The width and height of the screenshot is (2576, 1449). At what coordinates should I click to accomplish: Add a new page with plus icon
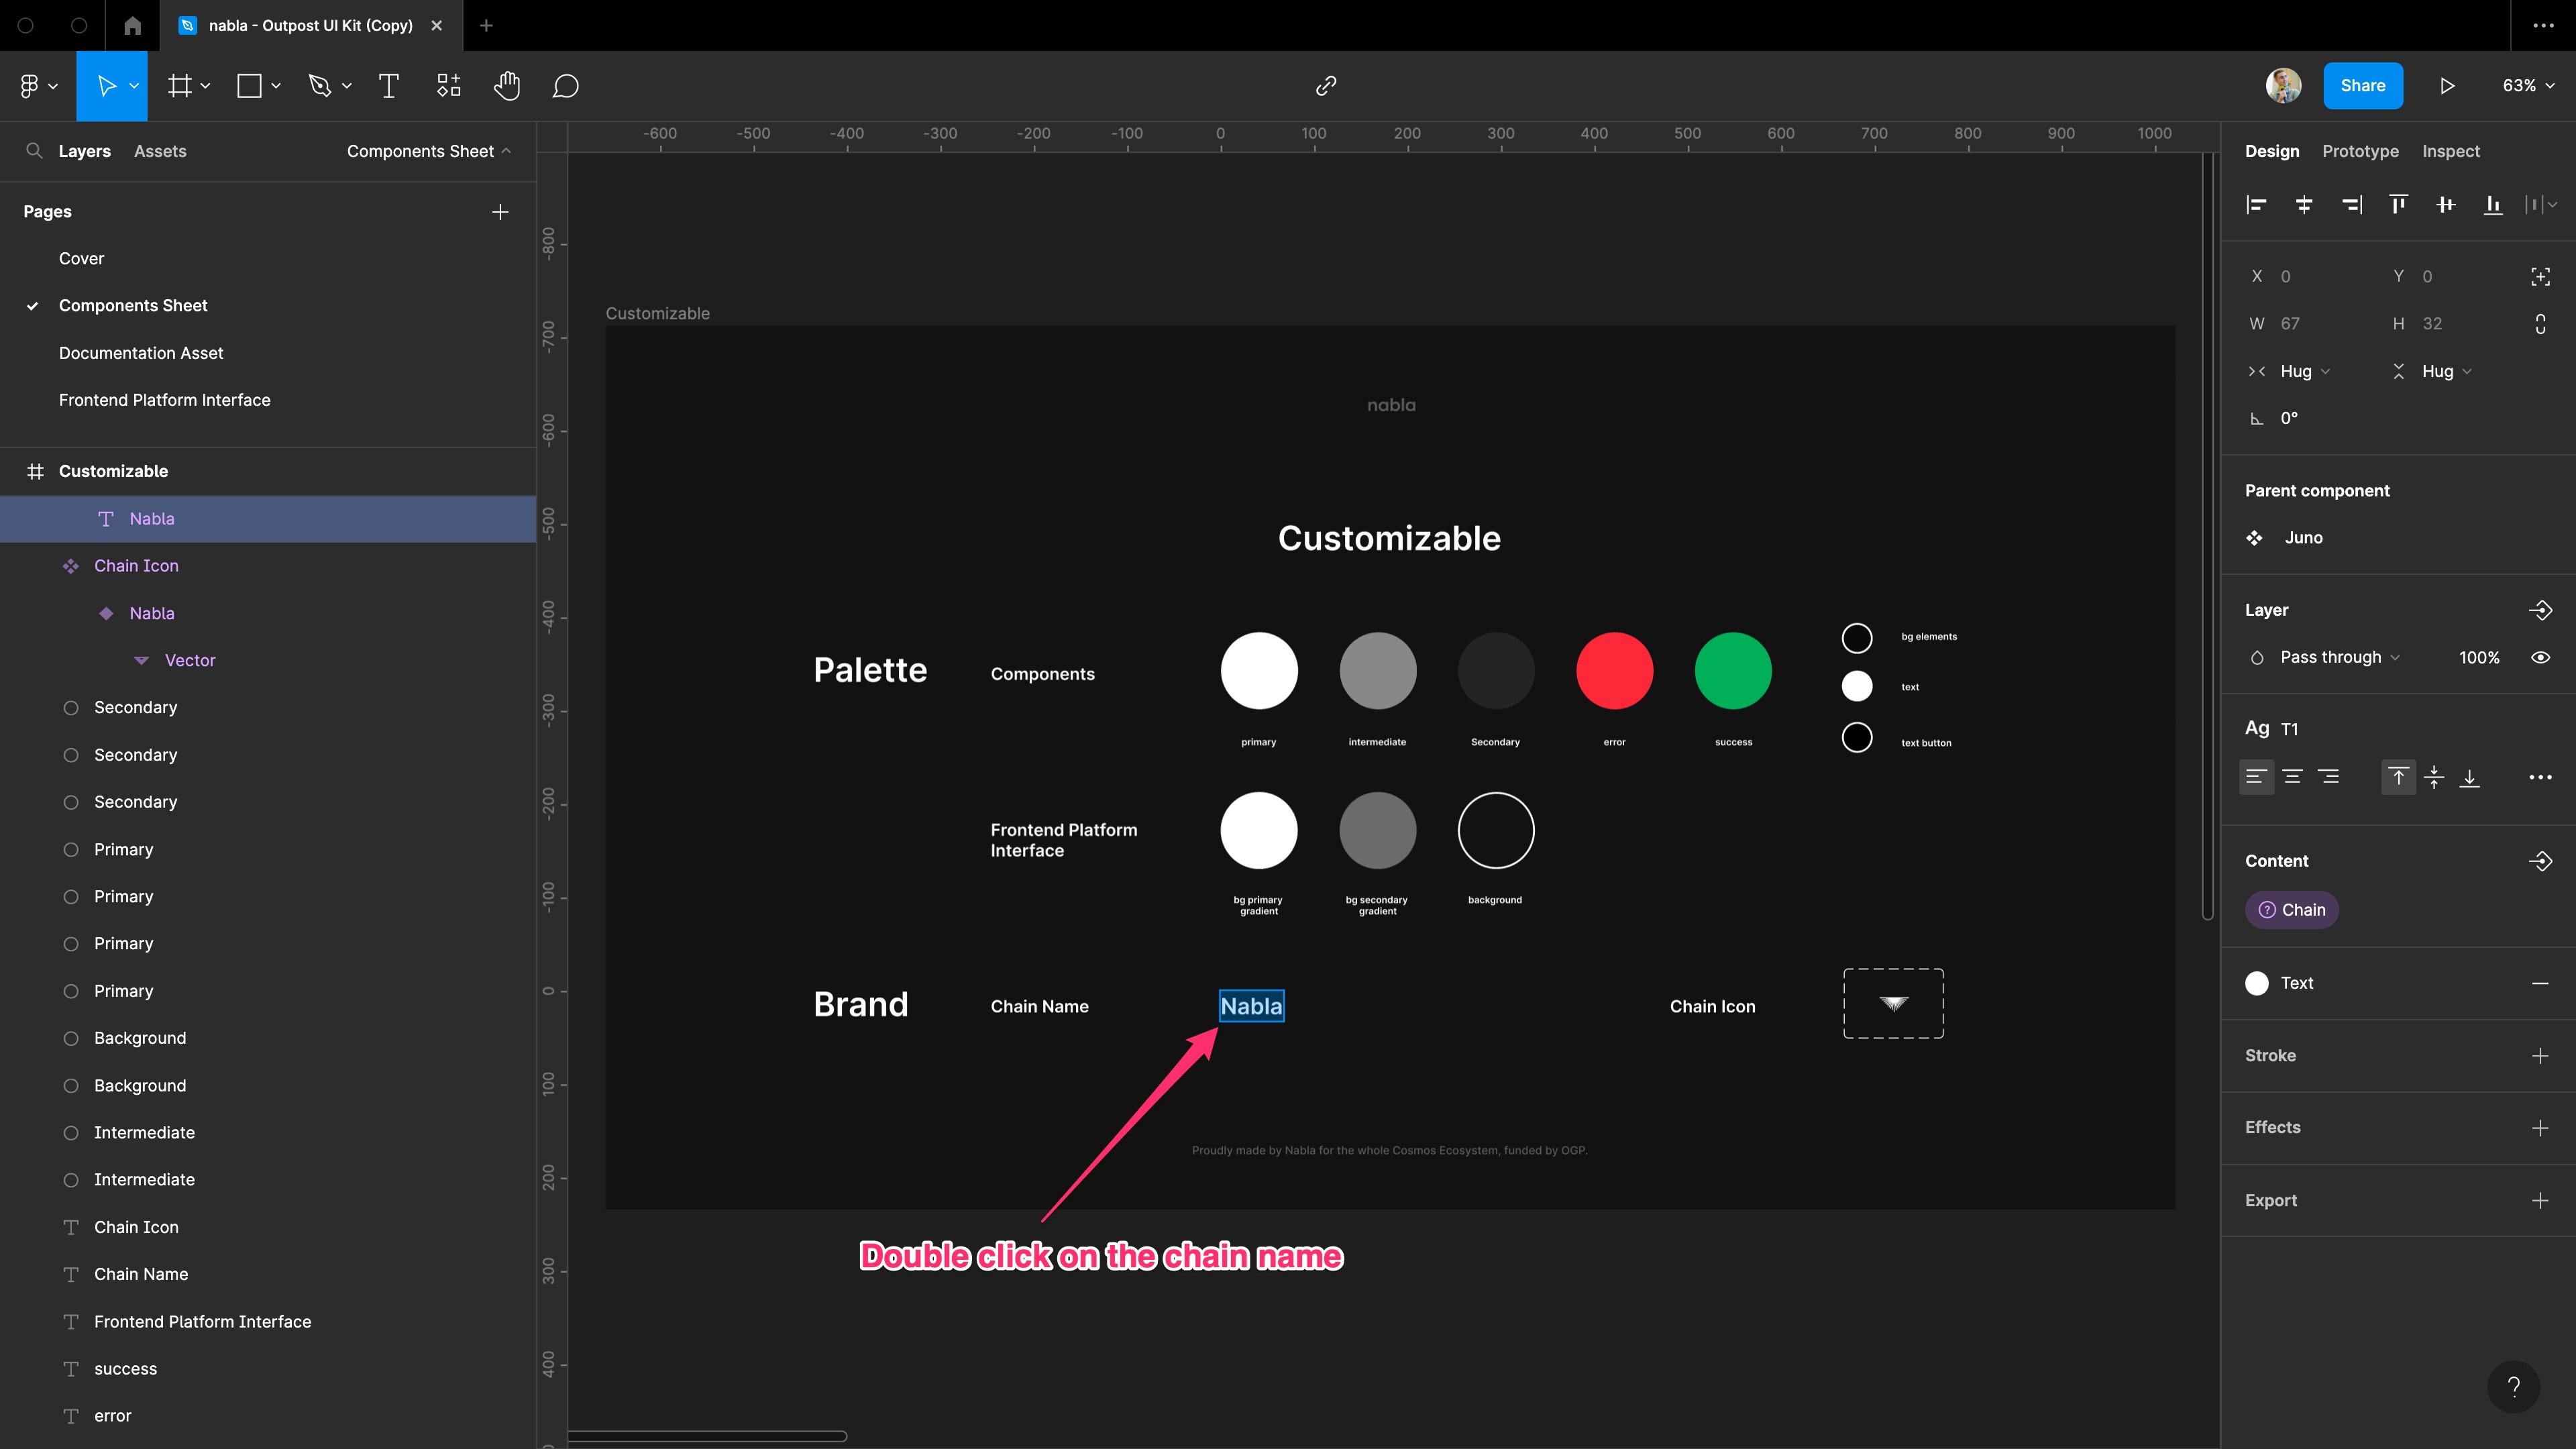pyautogui.click(x=500, y=212)
